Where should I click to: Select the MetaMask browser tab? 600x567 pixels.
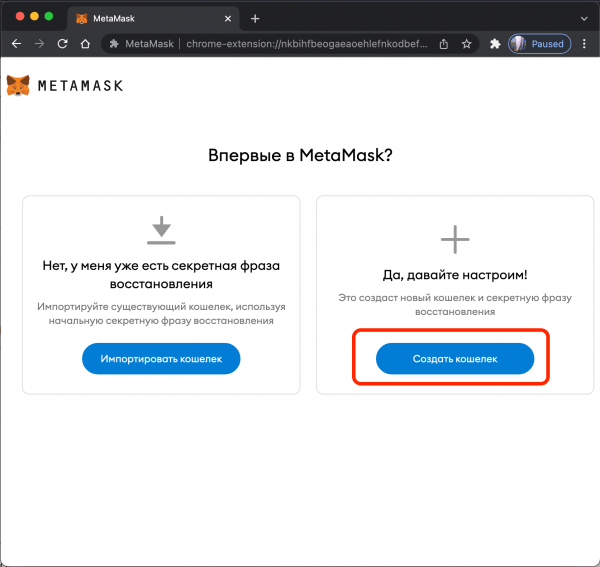(x=153, y=18)
